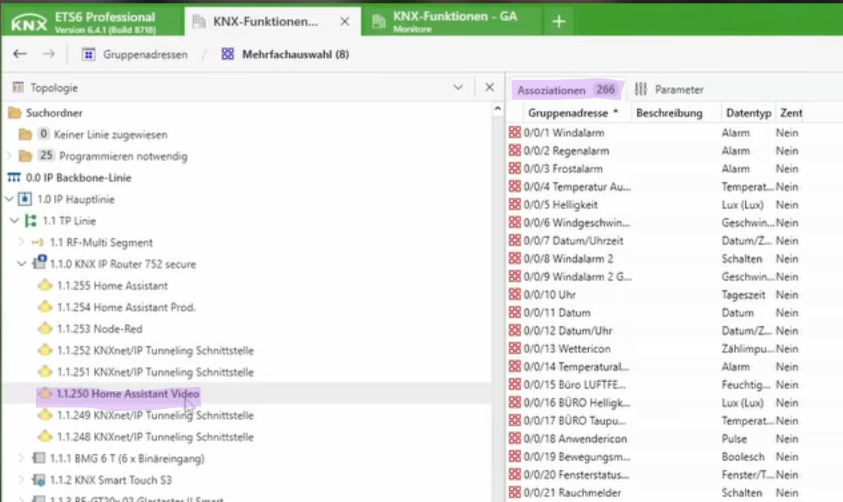The width and height of the screenshot is (843, 502).
Task: Select 1.1.252 KNXnet/IP Tunneling Schnittstelle
Action: [155, 350]
